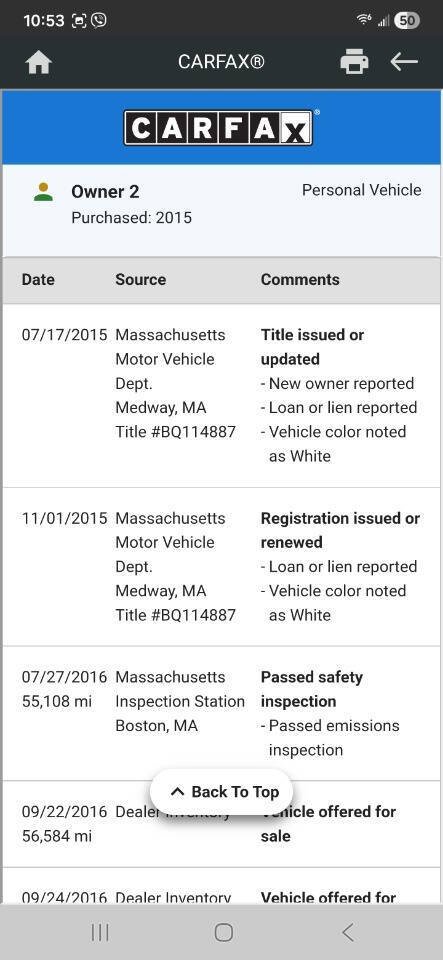Open Android recent apps button
443x960 pixels.
click(100, 932)
